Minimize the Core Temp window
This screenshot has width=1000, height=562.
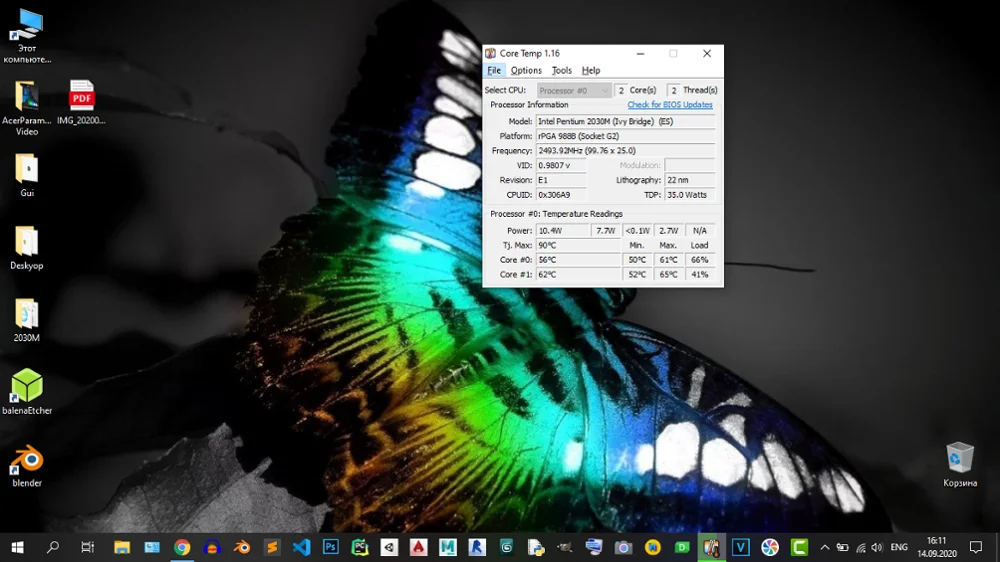tap(640, 54)
